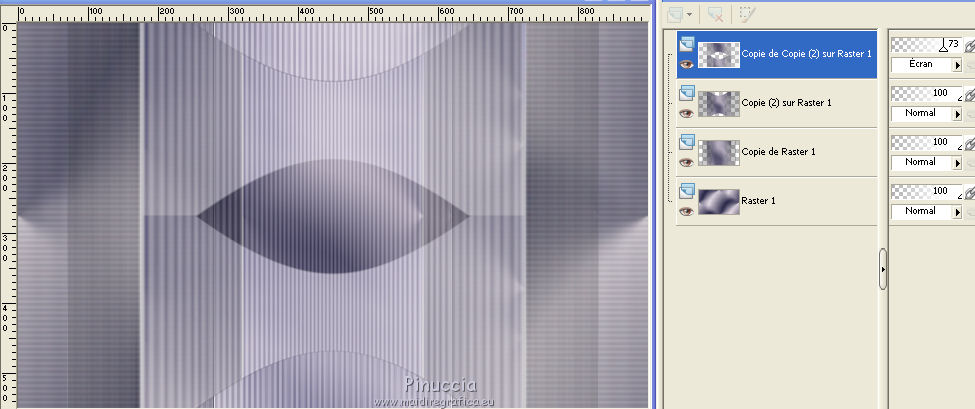The width and height of the screenshot is (975, 409).
Task: Select layer name Copie (2) sur Raster 1
Action: tap(787, 103)
